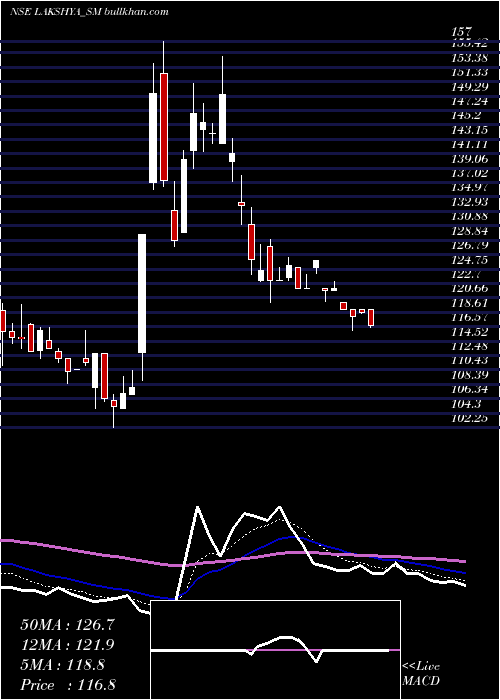Click the MACD inset chart panel
The height and width of the screenshot is (700, 500).
[275, 650]
